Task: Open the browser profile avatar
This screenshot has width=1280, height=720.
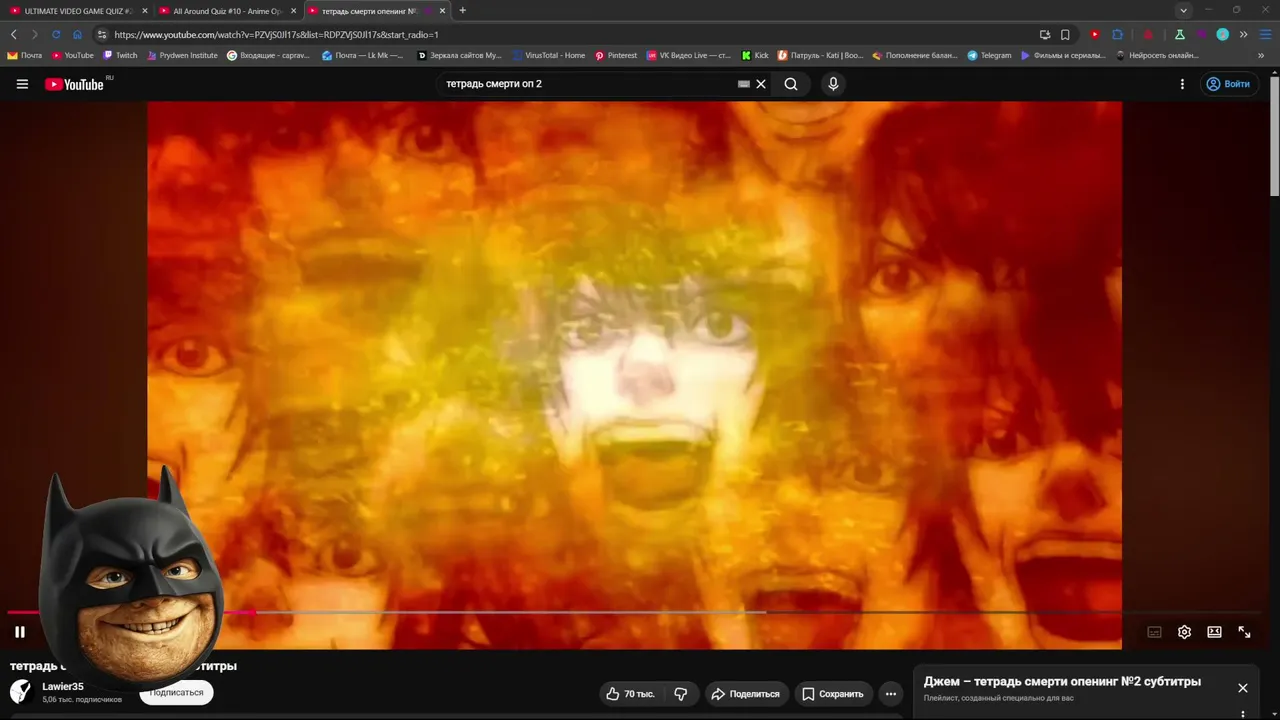Action: click(x=1222, y=34)
